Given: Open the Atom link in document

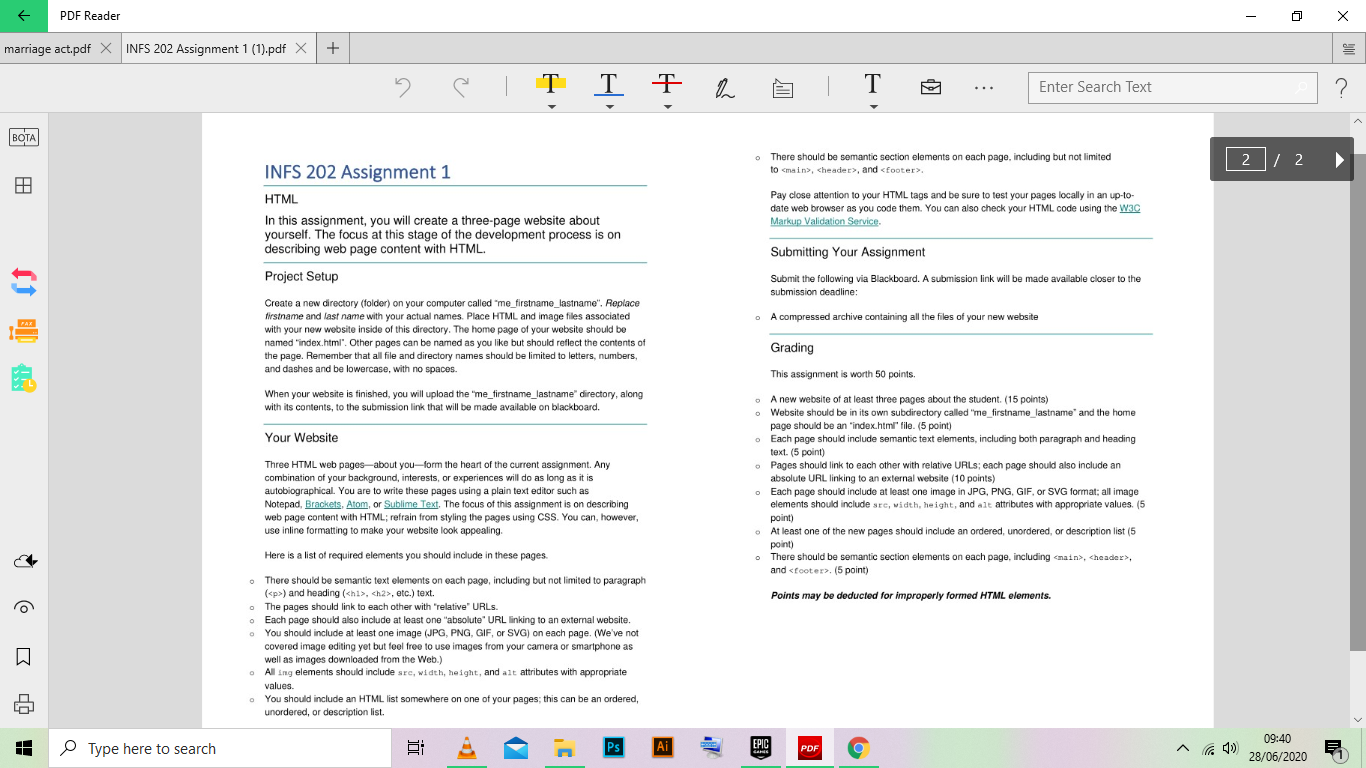Looking at the screenshot, I should 357,504.
